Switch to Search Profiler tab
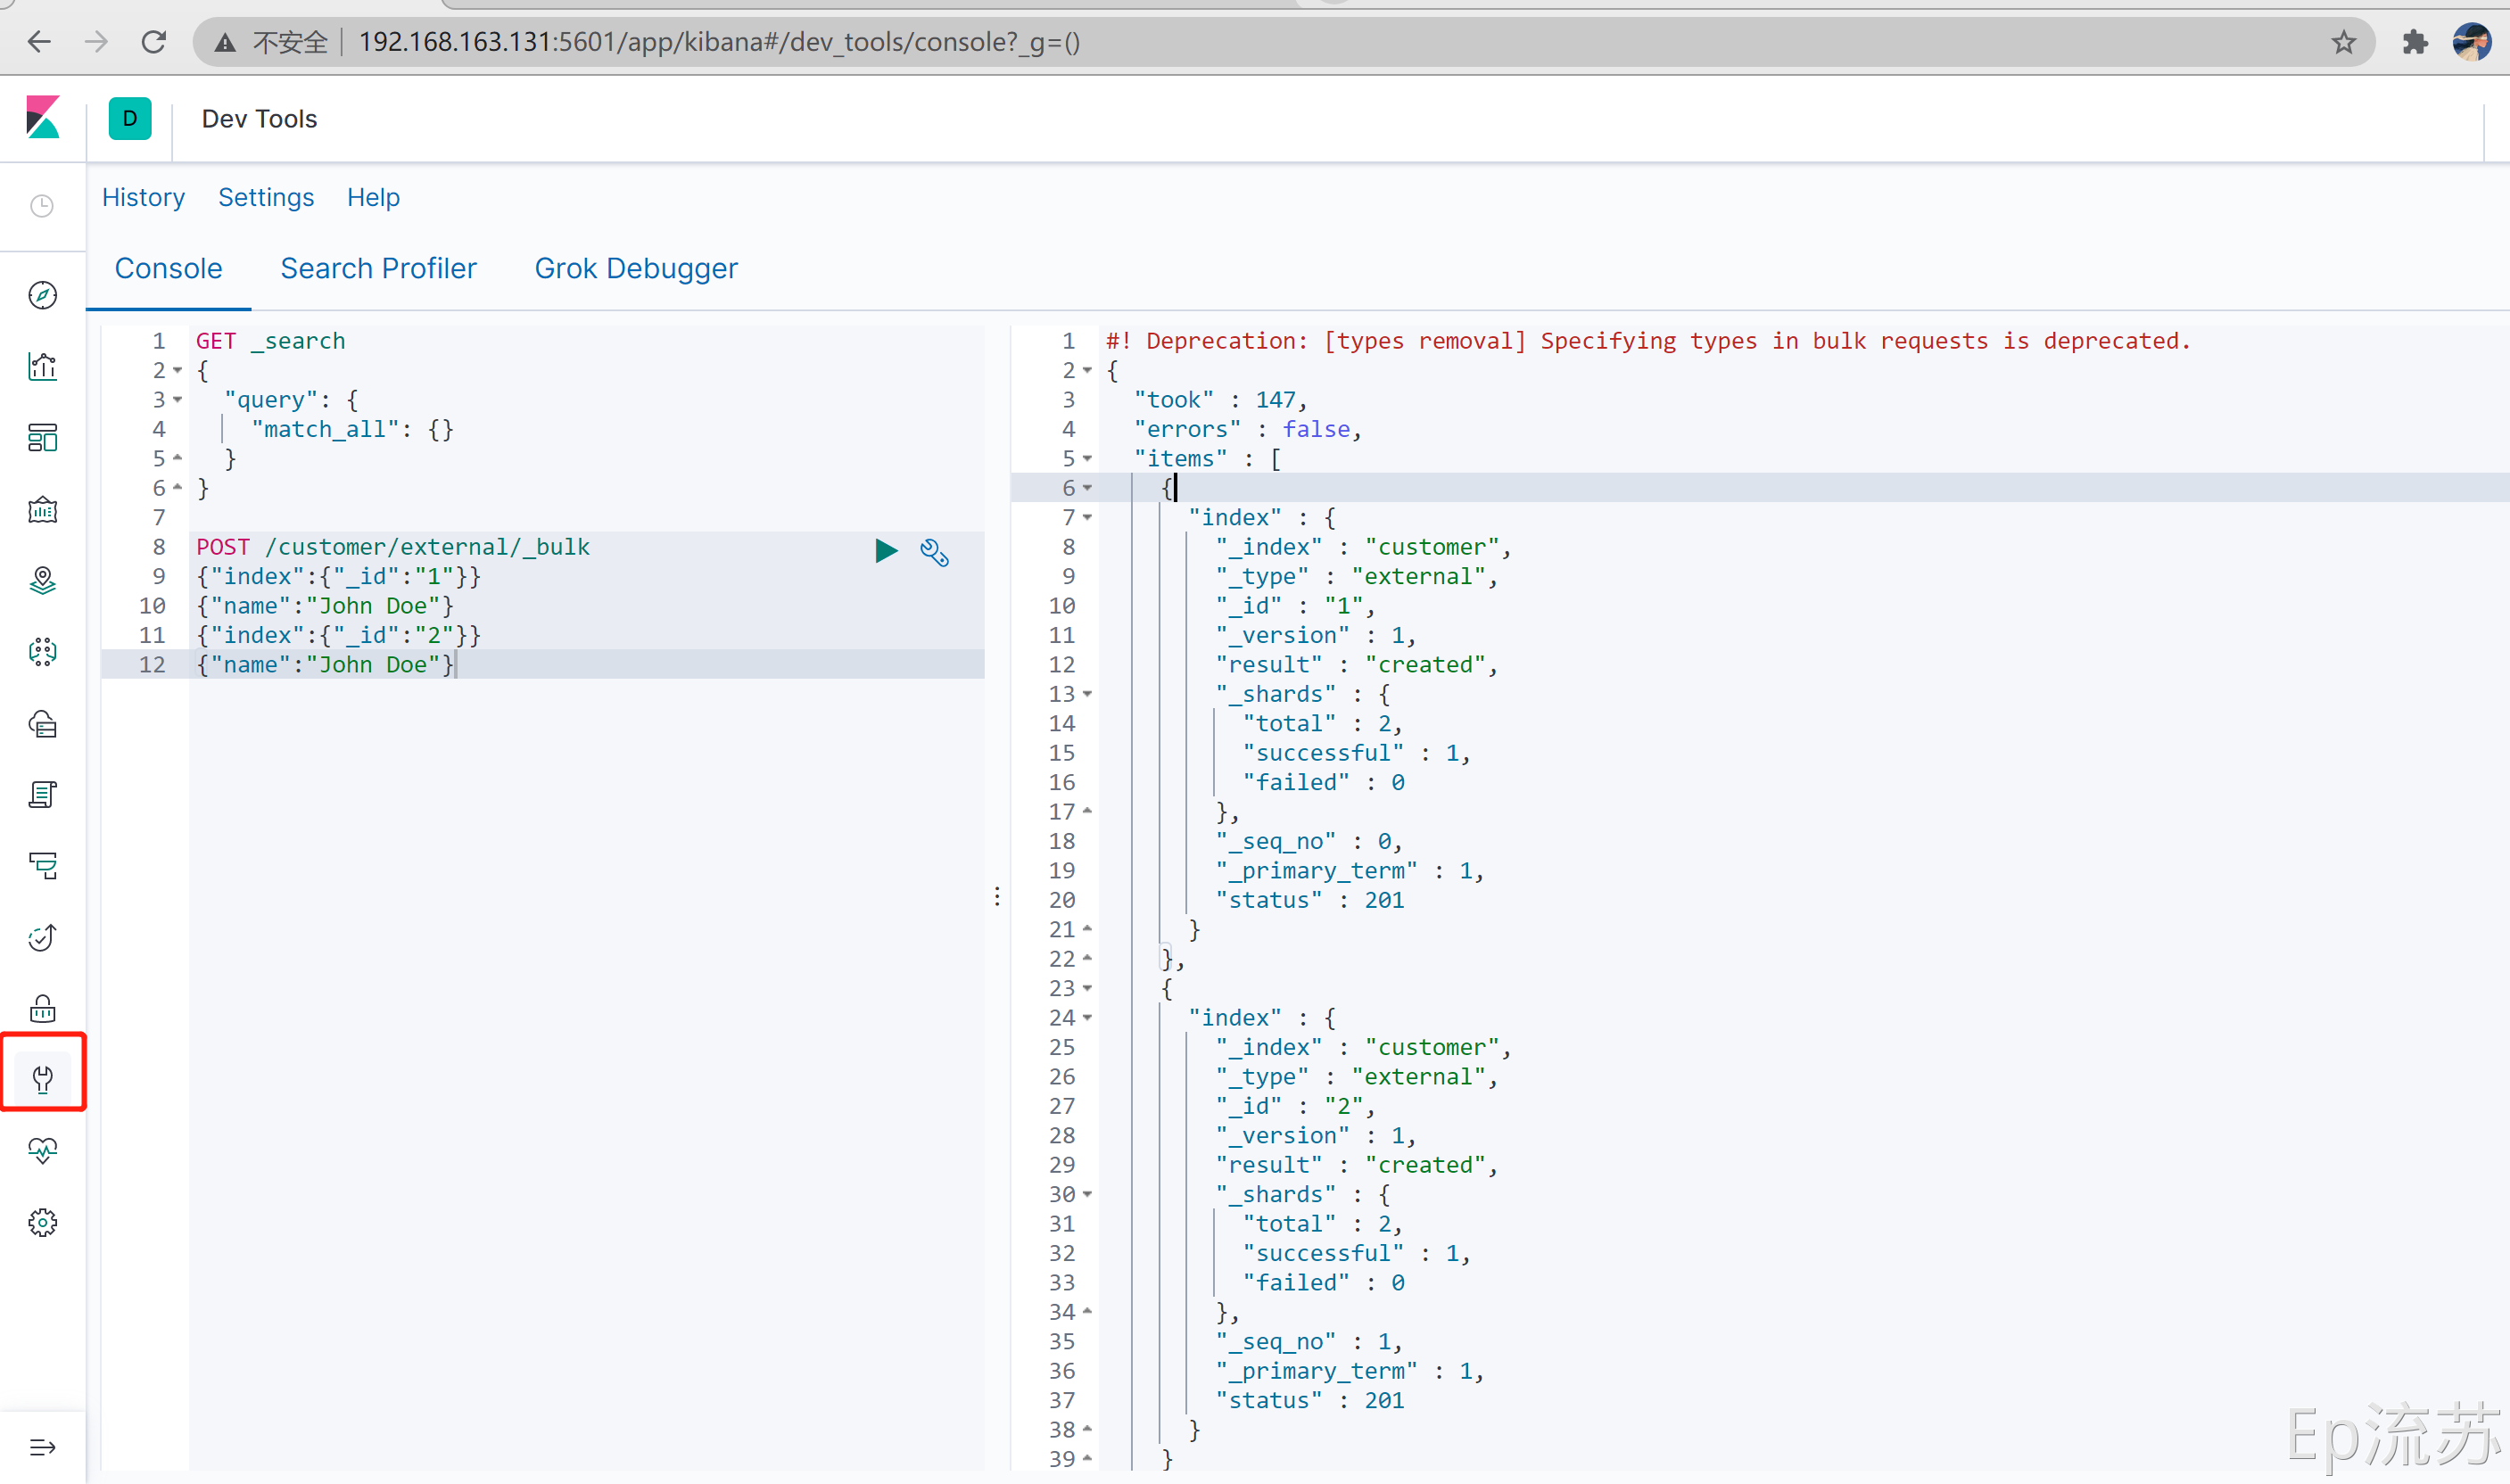This screenshot has height=1484, width=2510. (378, 268)
